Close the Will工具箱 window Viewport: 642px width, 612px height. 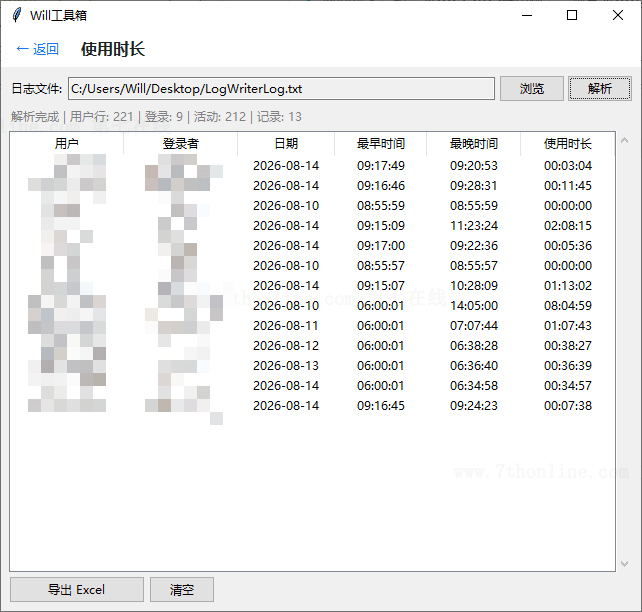click(x=618, y=16)
